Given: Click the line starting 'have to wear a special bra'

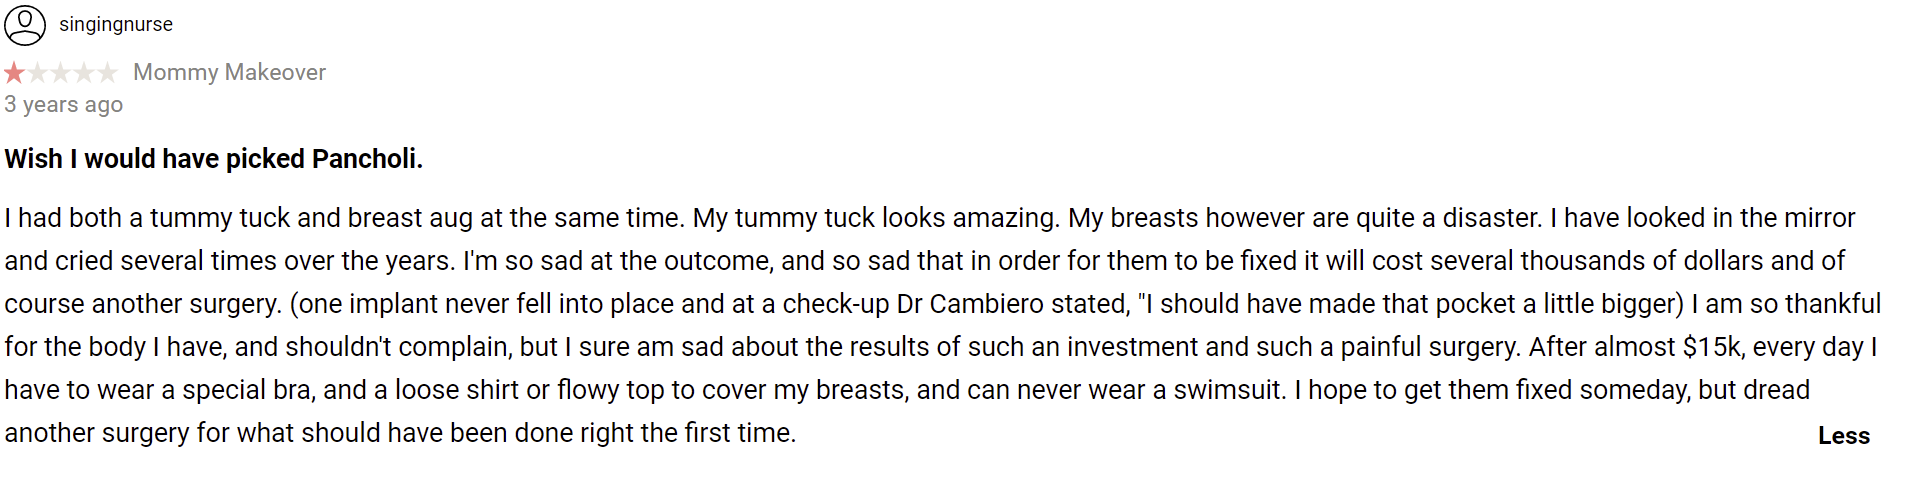Looking at the screenshot, I should (x=907, y=390).
